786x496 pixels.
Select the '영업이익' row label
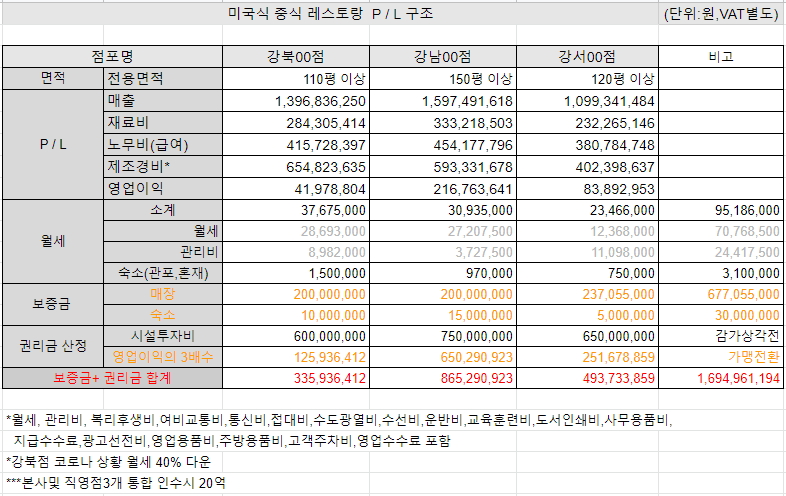[163, 188]
